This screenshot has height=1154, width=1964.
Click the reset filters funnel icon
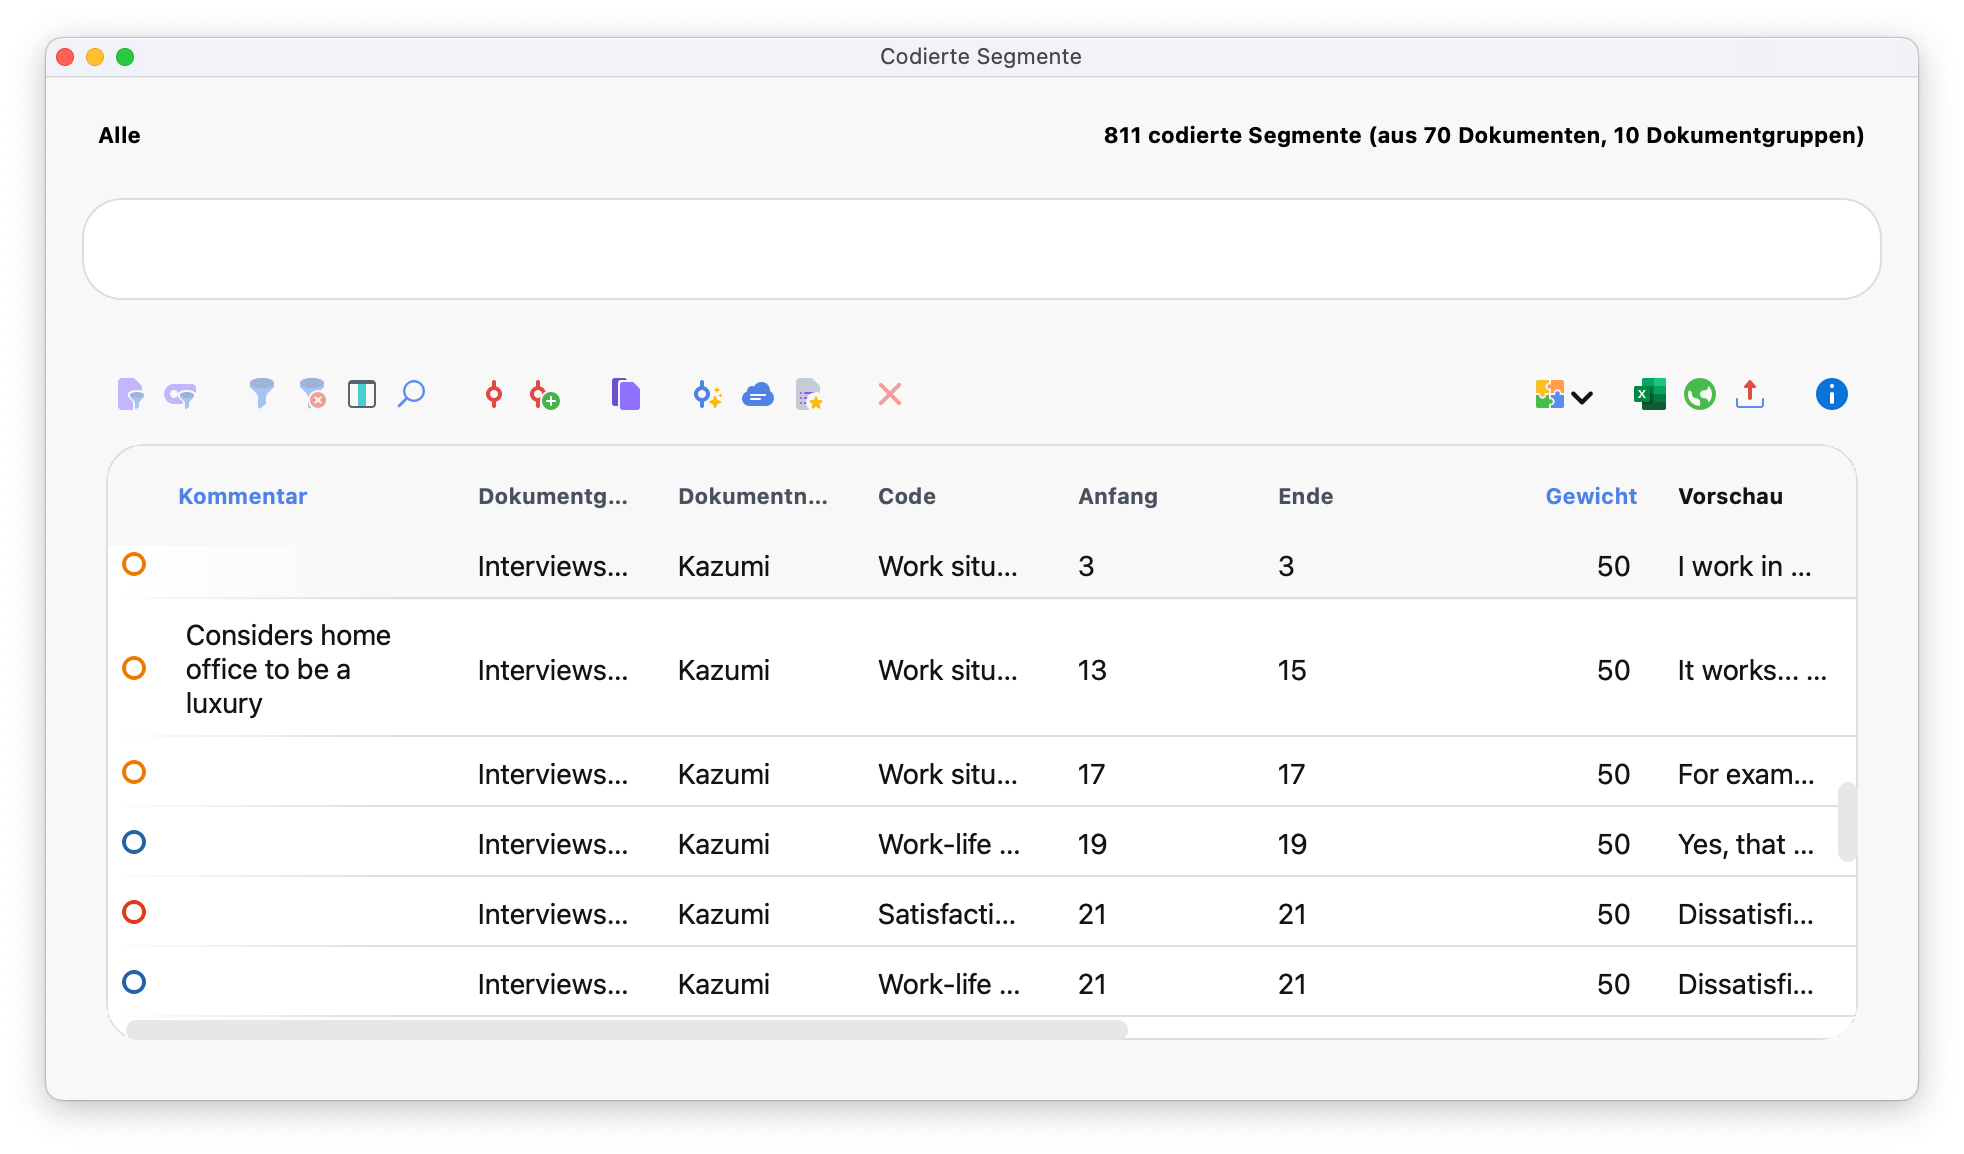coord(313,394)
